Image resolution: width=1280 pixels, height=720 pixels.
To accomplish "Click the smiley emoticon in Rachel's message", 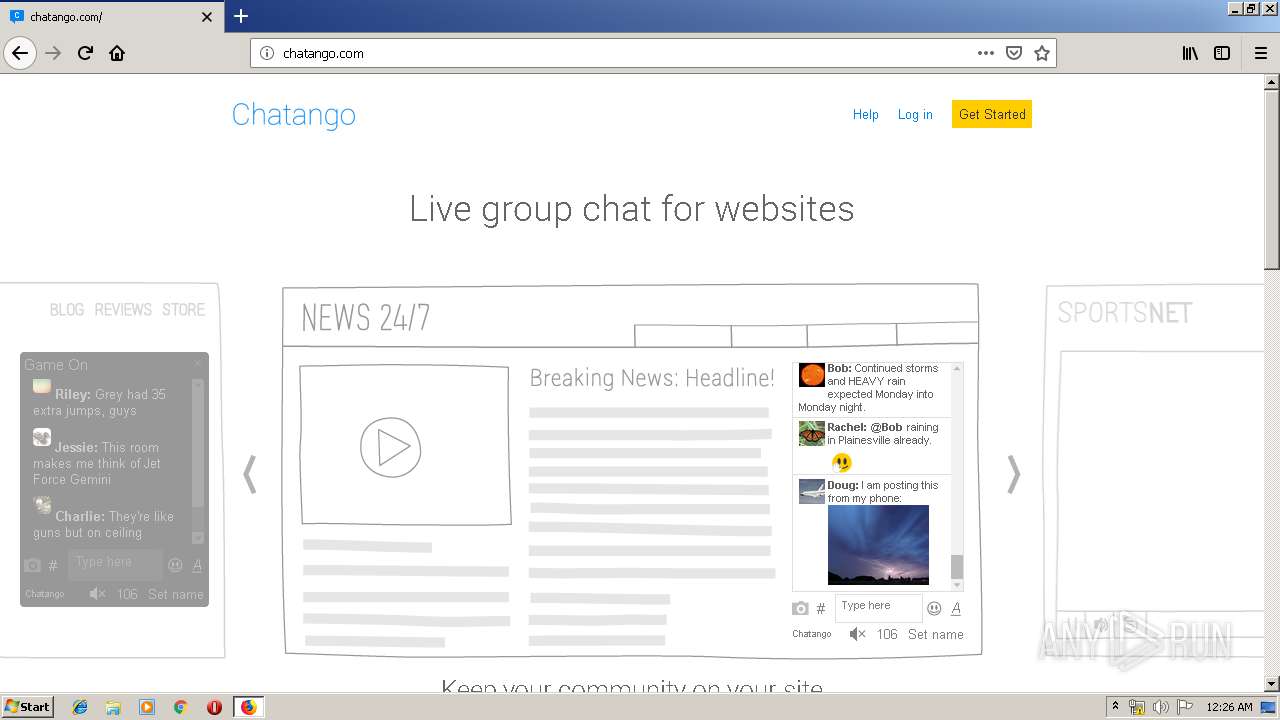I will click(842, 462).
